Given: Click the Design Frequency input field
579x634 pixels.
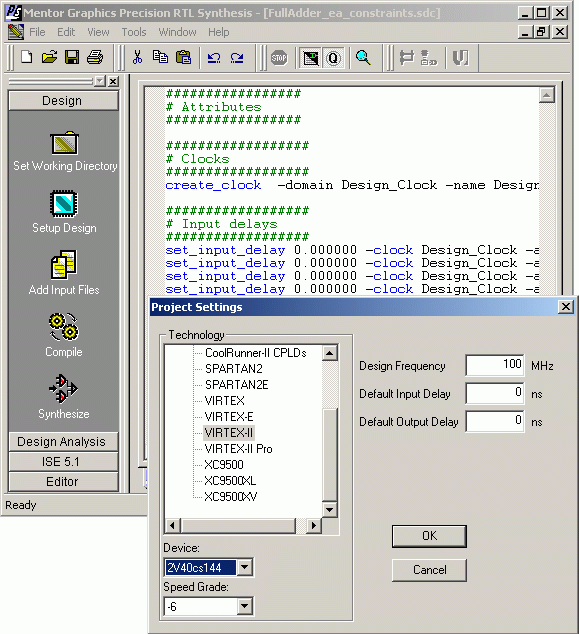Looking at the screenshot, I should (495, 365).
